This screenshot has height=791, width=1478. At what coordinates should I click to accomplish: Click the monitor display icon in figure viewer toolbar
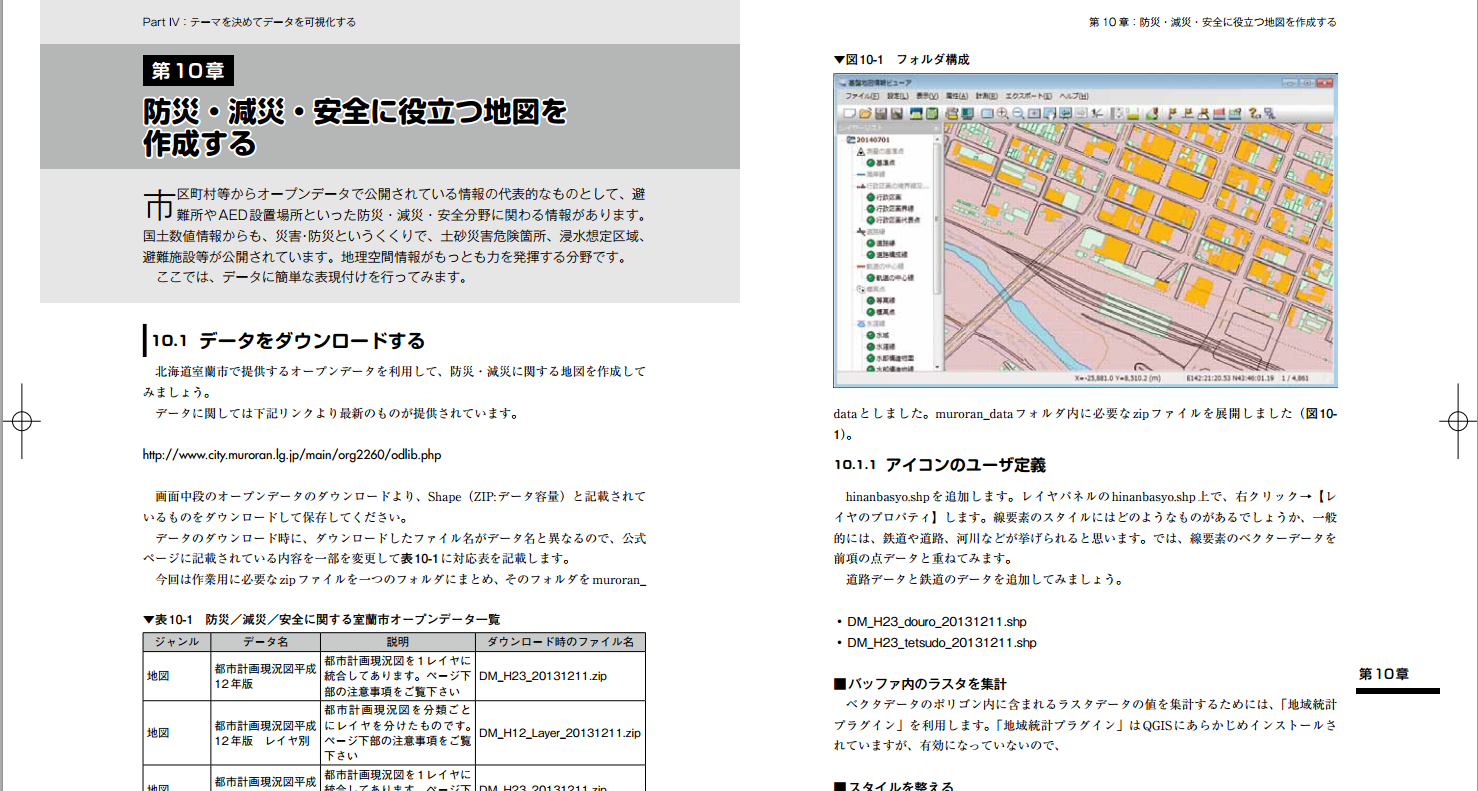(x=967, y=113)
